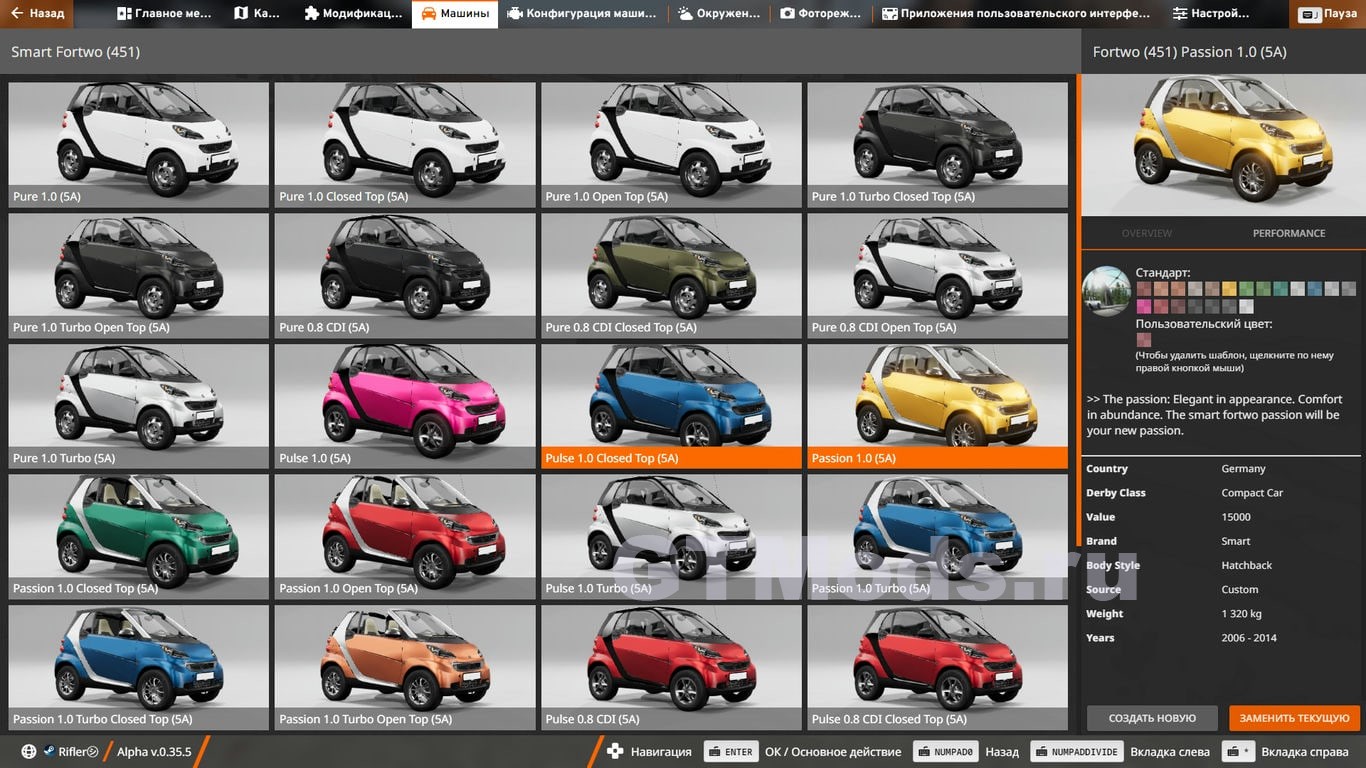Select the green Passion 1.0 Closed Top (5A) car

click(x=139, y=537)
